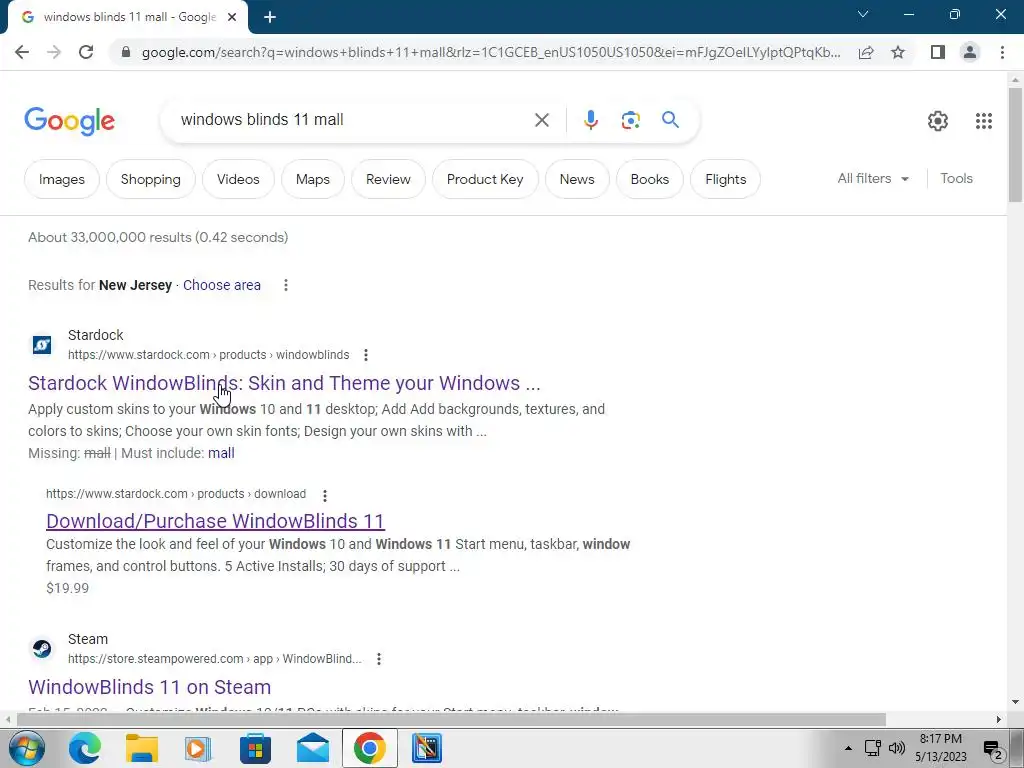
Task: Click the horizontal page scrollbar
Action: (451, 720)
